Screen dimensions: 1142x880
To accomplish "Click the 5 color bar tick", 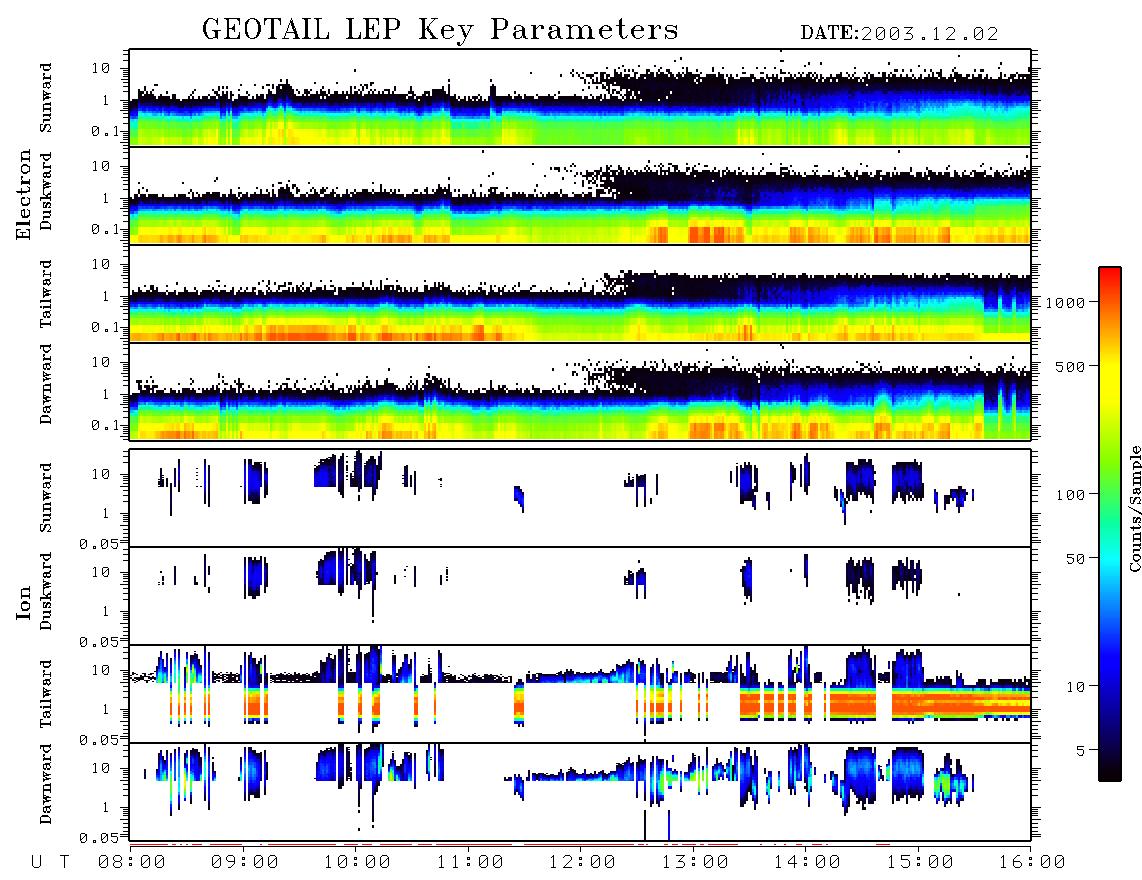I will (x=1081, y=751).
